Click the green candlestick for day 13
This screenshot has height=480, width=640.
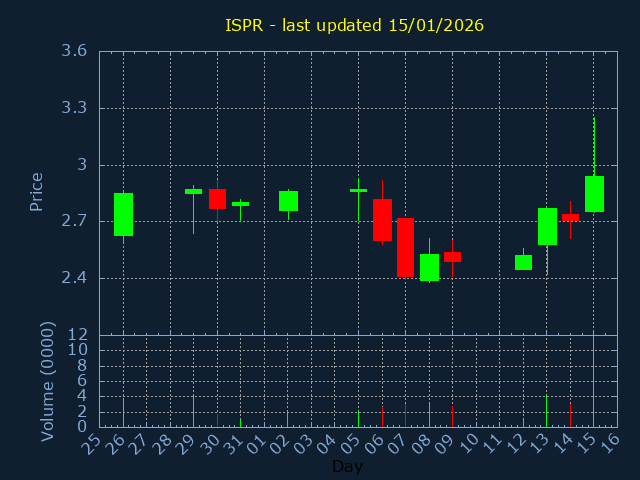pyautogui.click(x=547, y=226)
